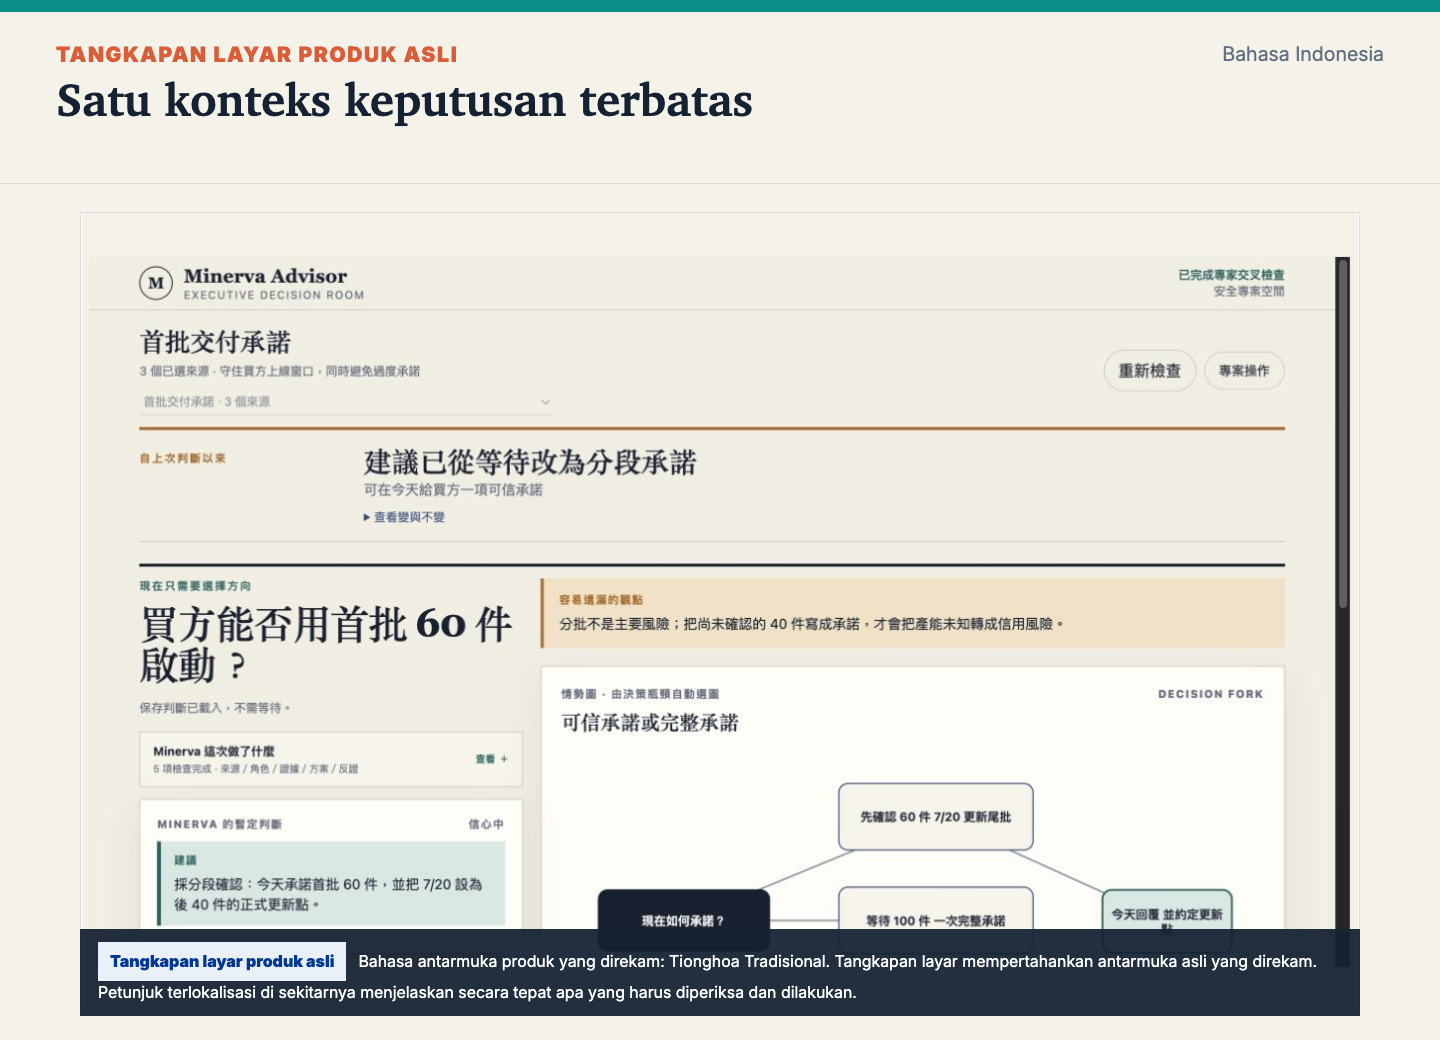
Task: Click the Petunjuk terlokalisasi di sekitarnya caption line
Action: [477, 992]
